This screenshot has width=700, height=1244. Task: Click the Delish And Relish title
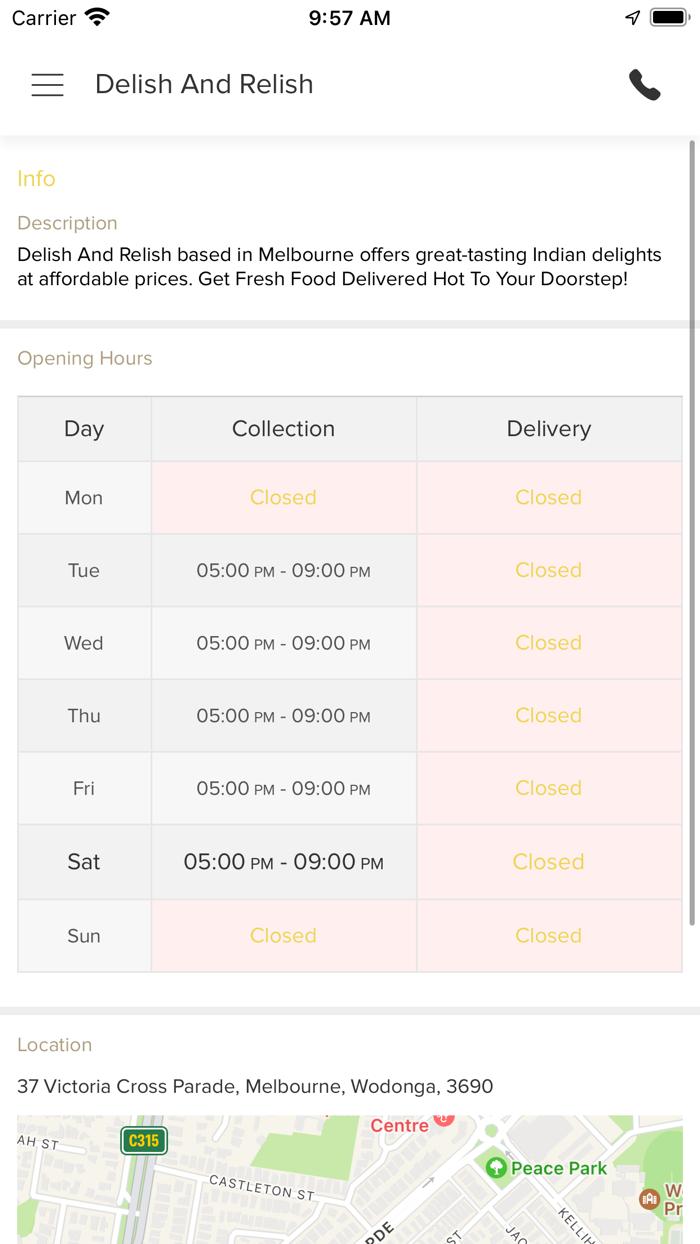click(x=204, y=85)
